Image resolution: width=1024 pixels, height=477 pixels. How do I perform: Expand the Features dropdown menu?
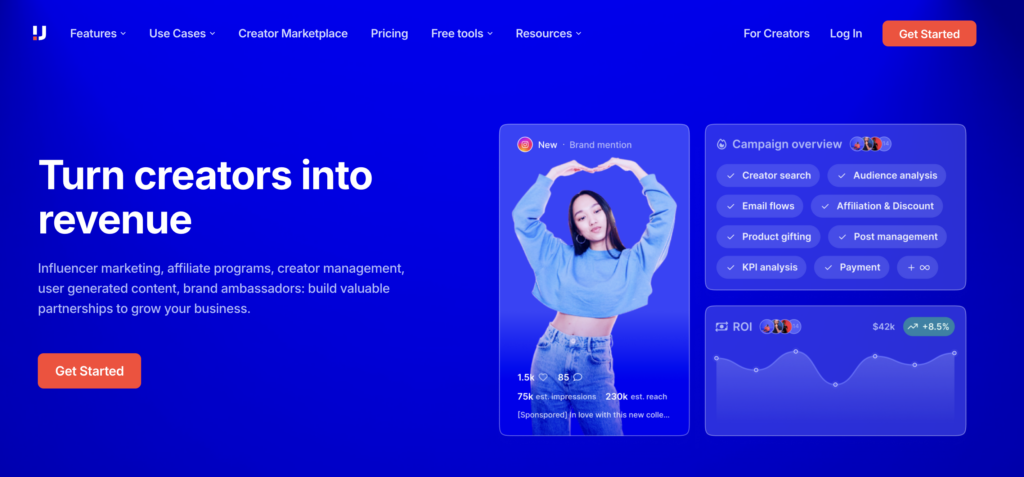coord(98,33)
